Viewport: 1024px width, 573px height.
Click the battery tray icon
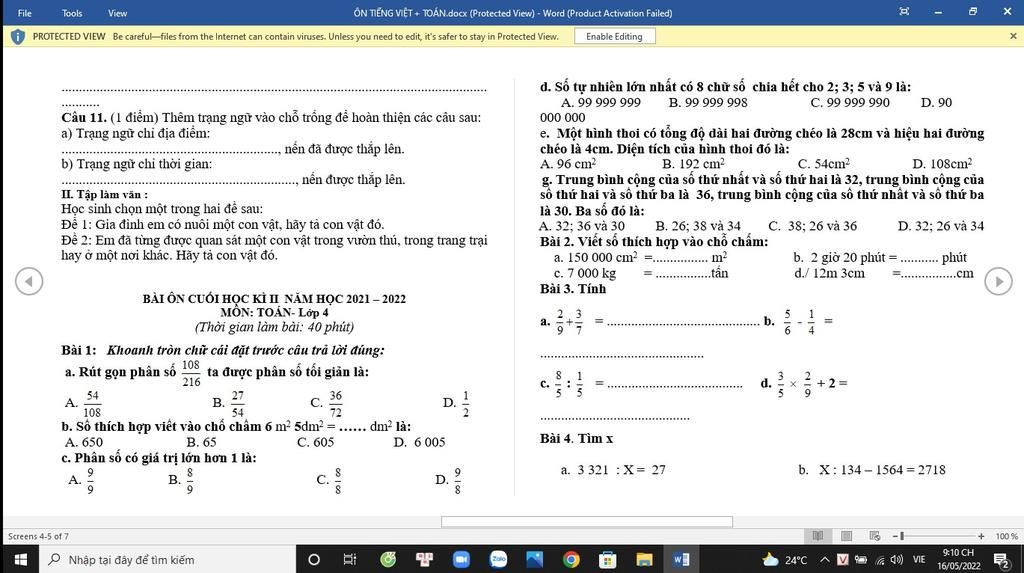(861, 559)
